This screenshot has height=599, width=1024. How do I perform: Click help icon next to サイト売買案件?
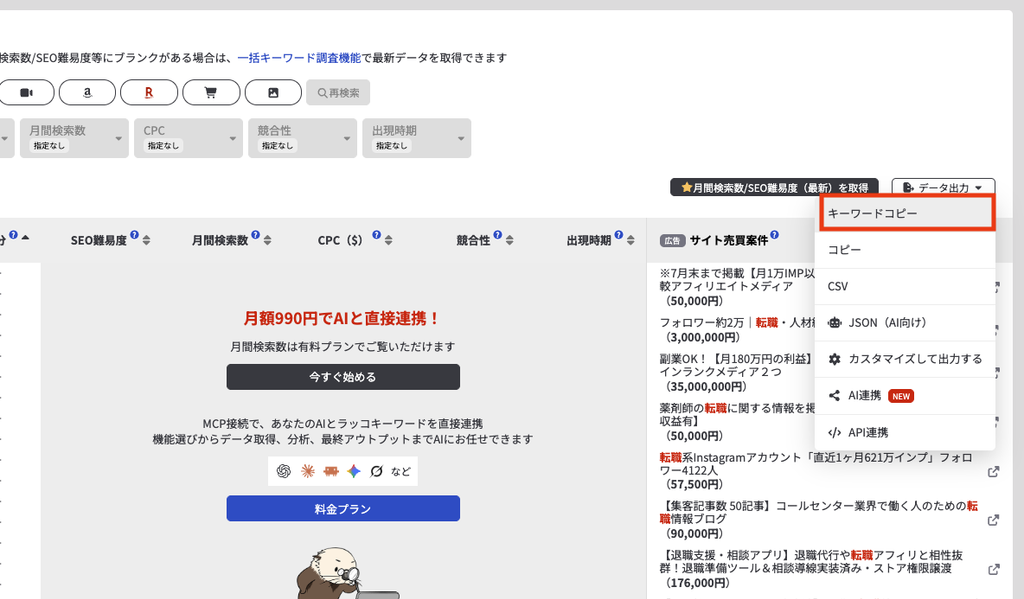point(774,235)
